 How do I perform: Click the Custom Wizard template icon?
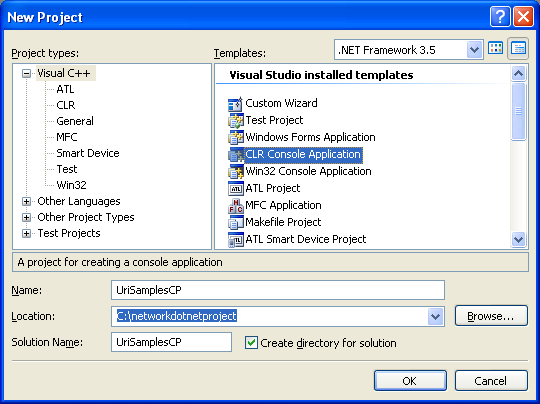pyautogui.click(x=236, y=104)
